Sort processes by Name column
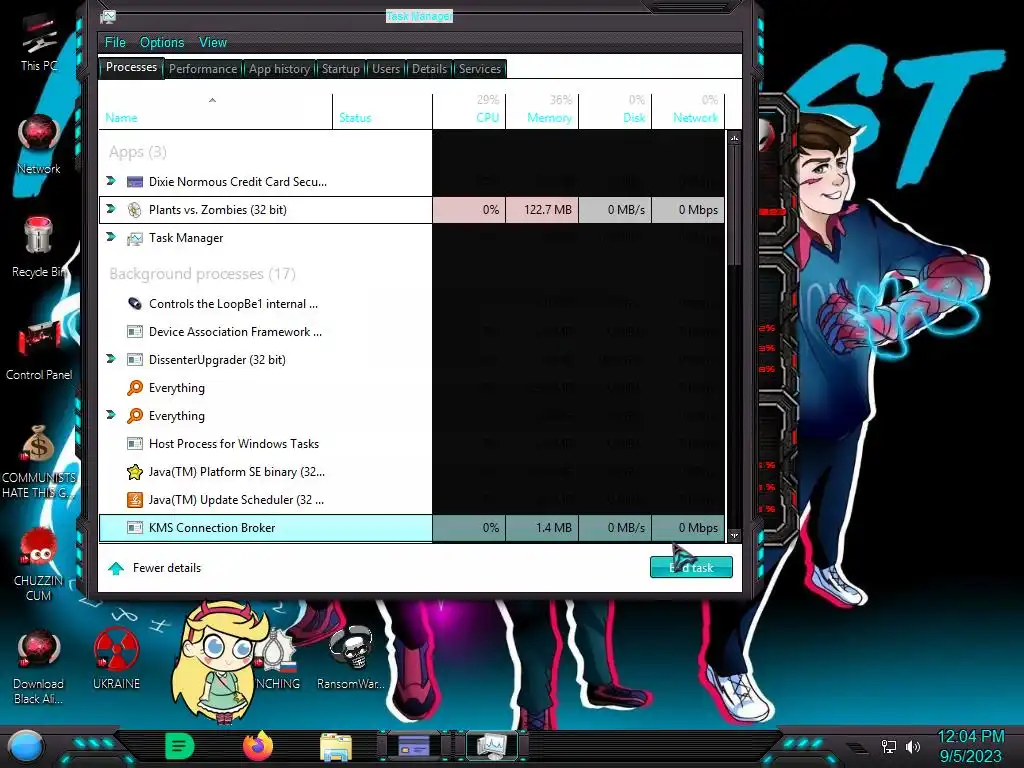The height and width of the screenshot is (768, 1024). tap(216, 112)
